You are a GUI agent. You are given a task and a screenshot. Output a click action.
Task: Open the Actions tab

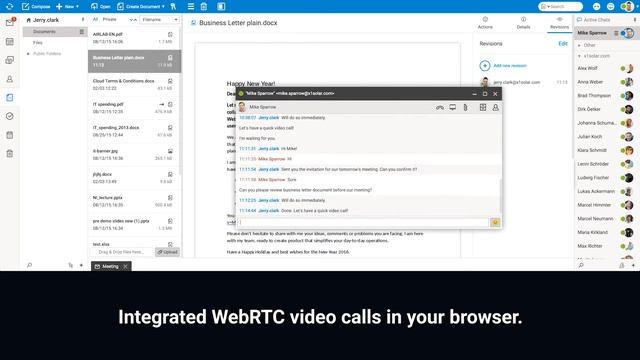point(485,23)
